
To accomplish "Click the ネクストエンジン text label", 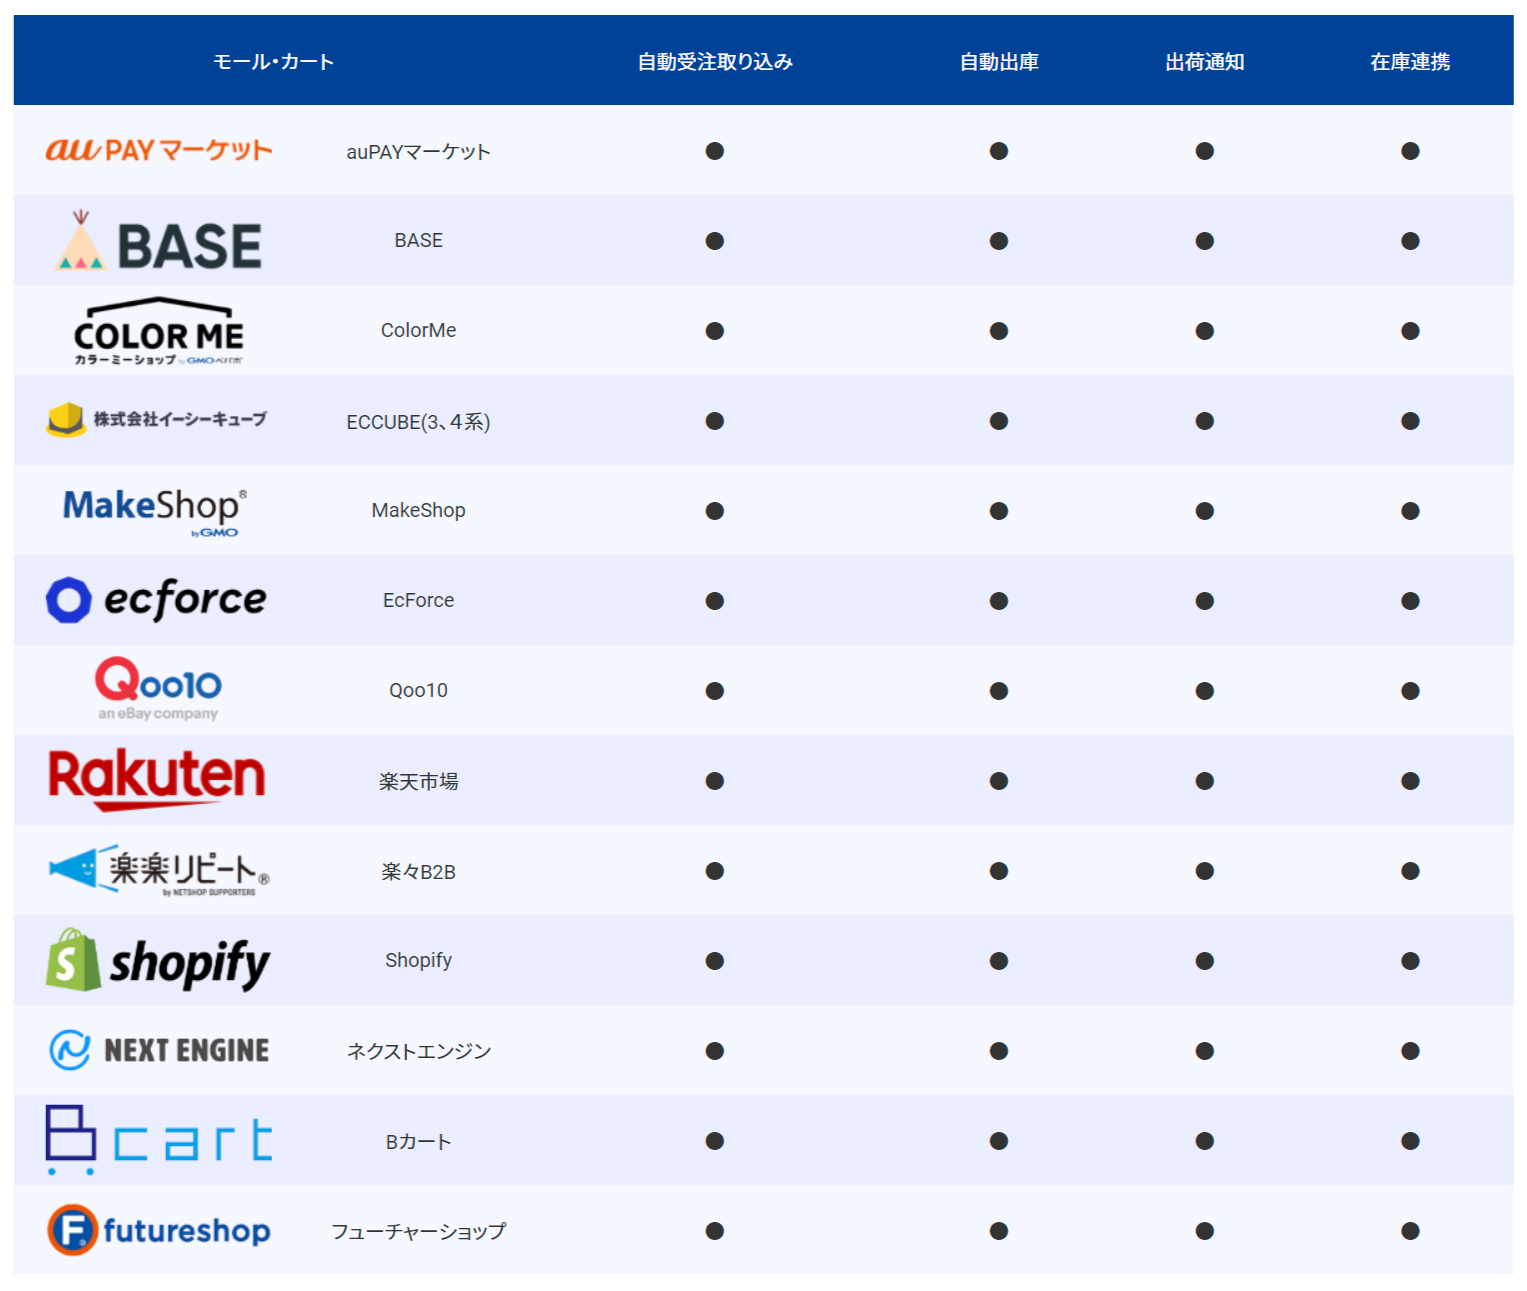I will tap(419, 1051).
